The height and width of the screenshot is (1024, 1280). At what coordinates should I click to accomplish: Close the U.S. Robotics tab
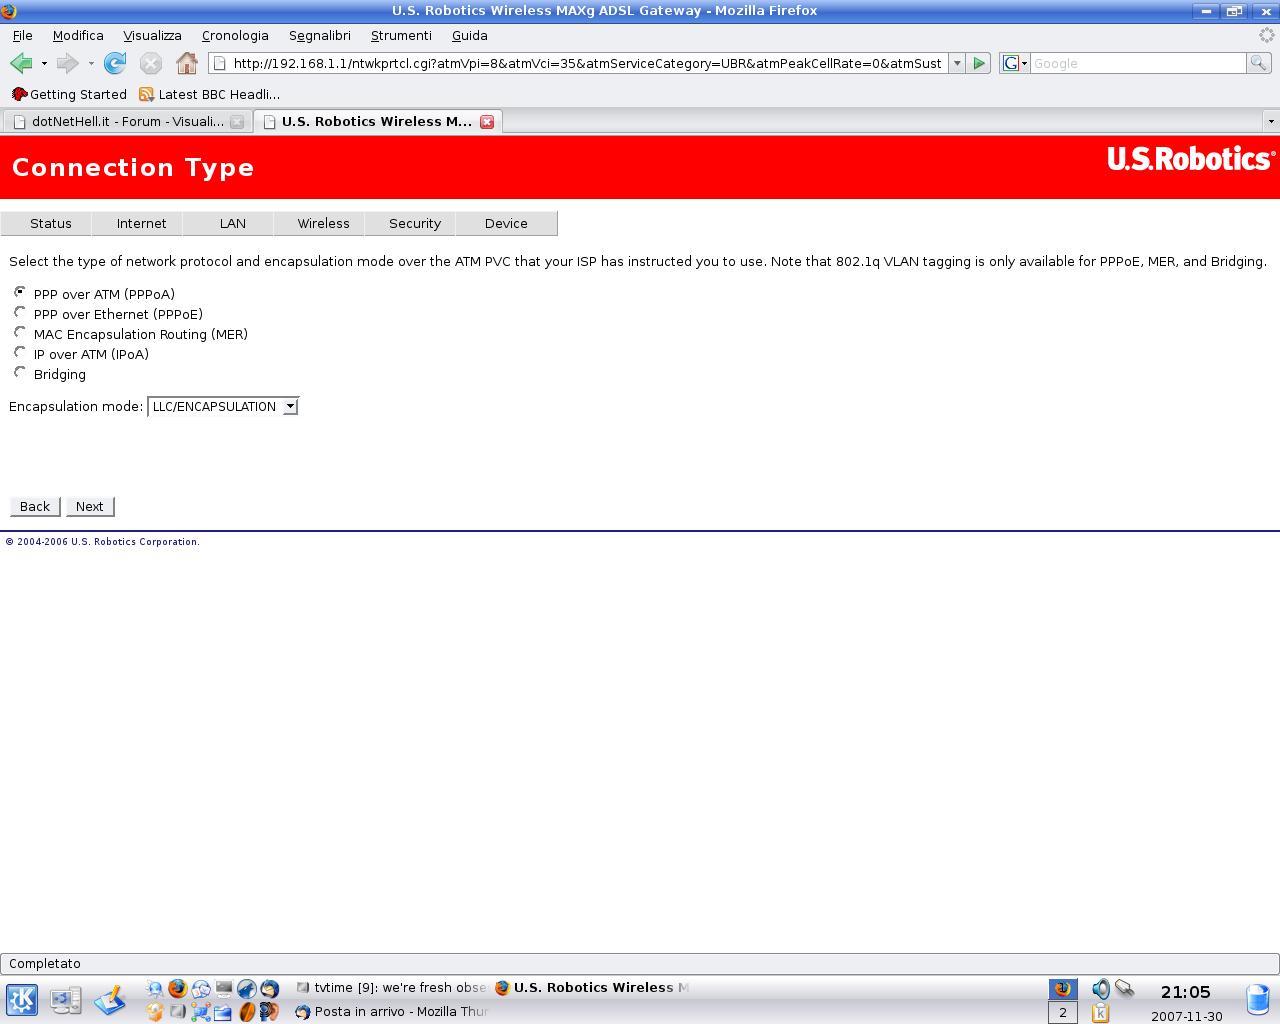coord(487,121)
